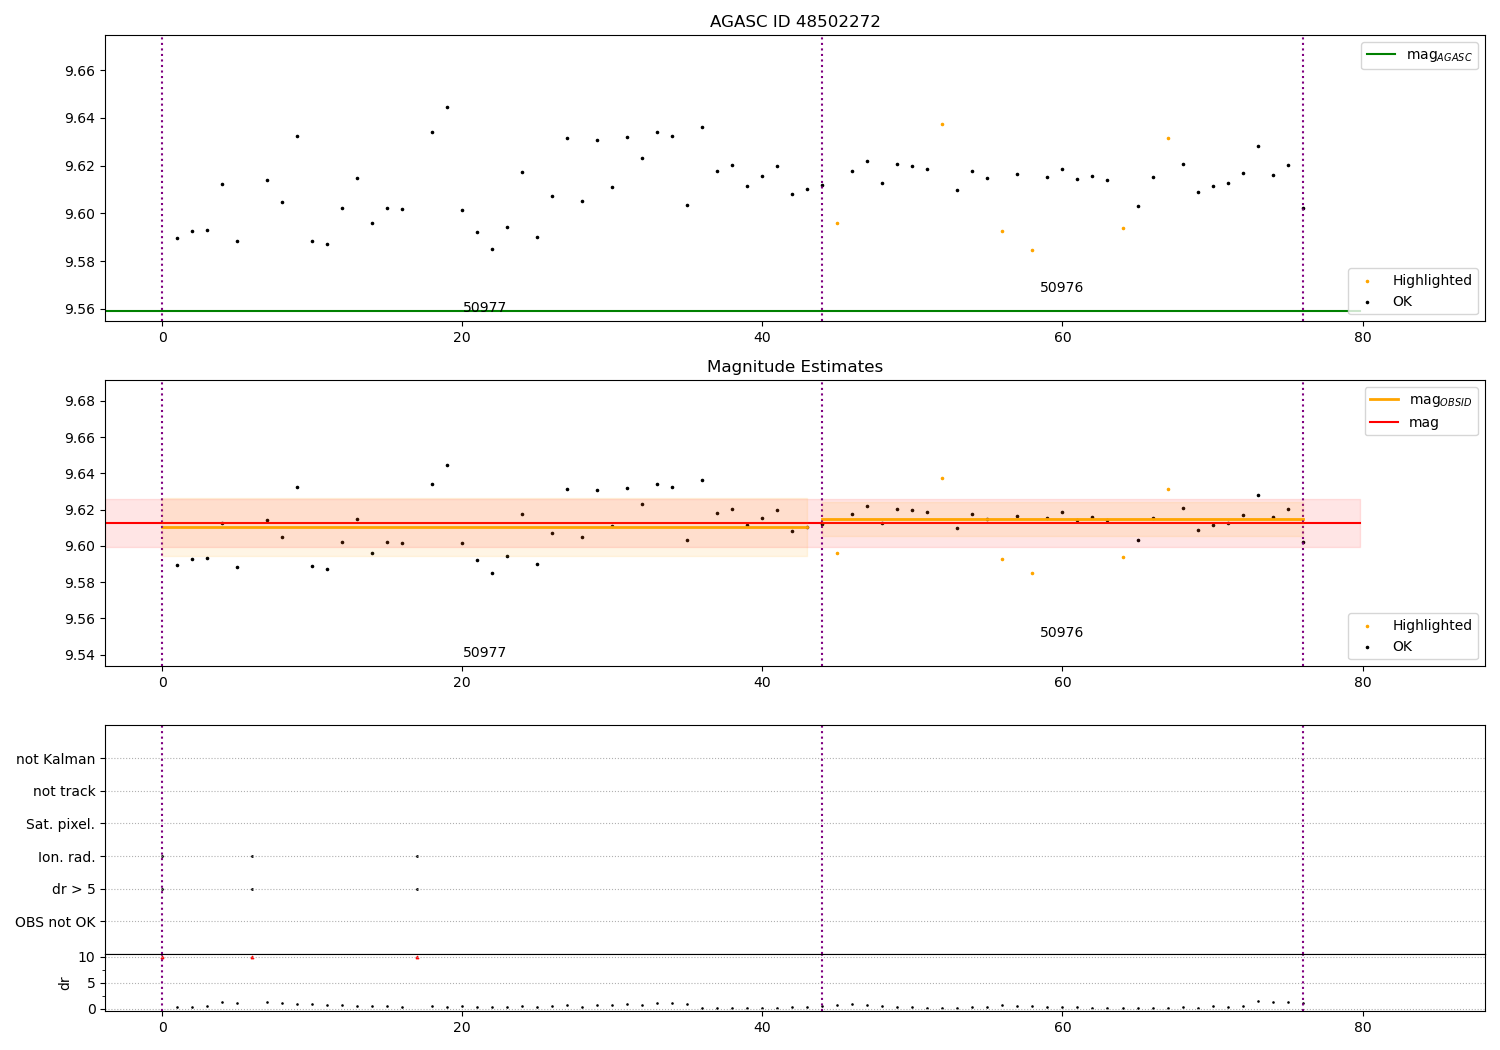This screenshot has height=1050, width=1500.
Task: Click the 'dr > 5' flag point at x=6
Action: click(252, 889)
